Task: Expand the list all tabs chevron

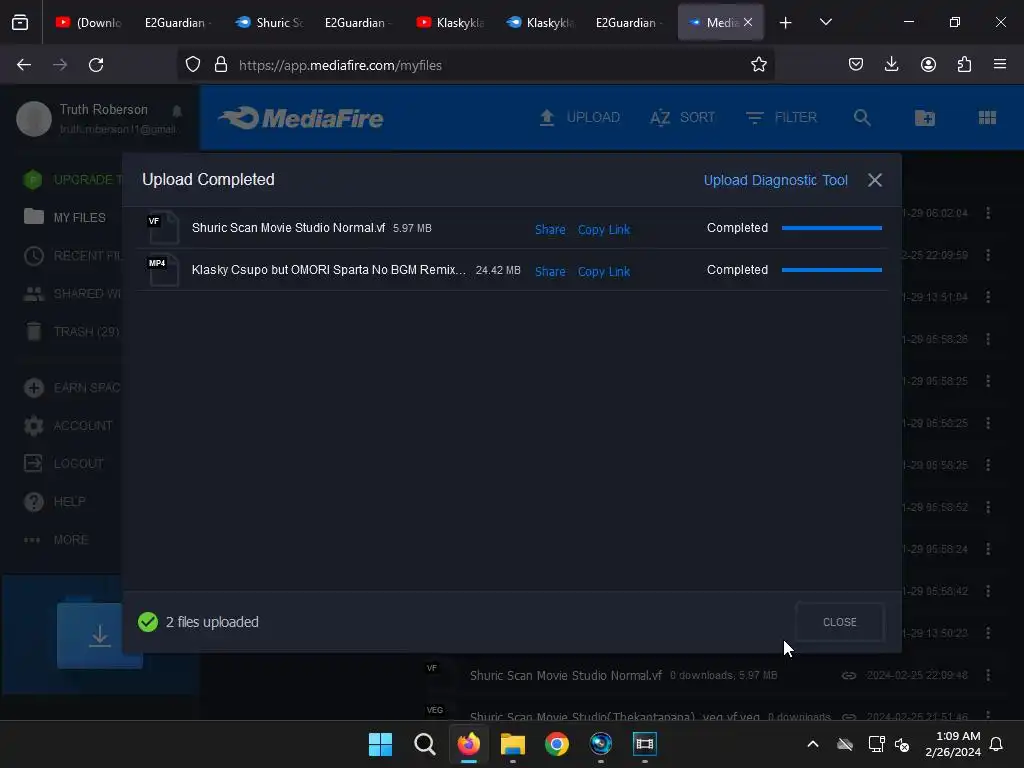Action: tap(825, 22)
